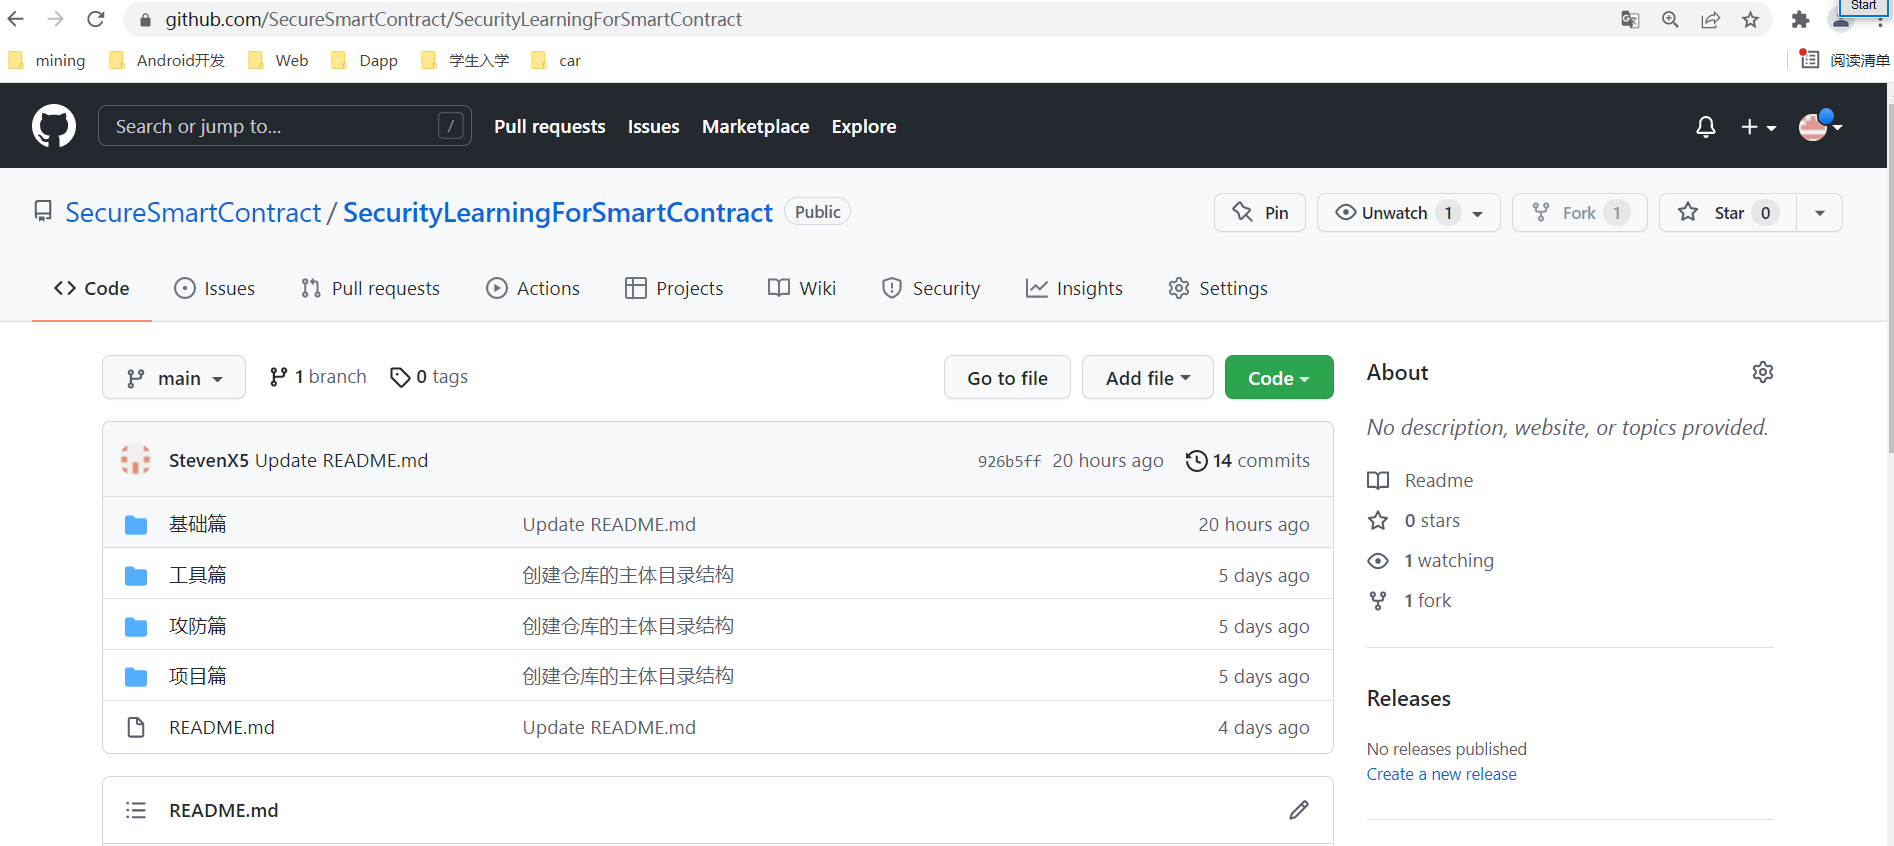Image resolution: width=1894 pixels, height=846 pixels.
Task: Open the 工具篇 folder
Action: pos(198,575)
